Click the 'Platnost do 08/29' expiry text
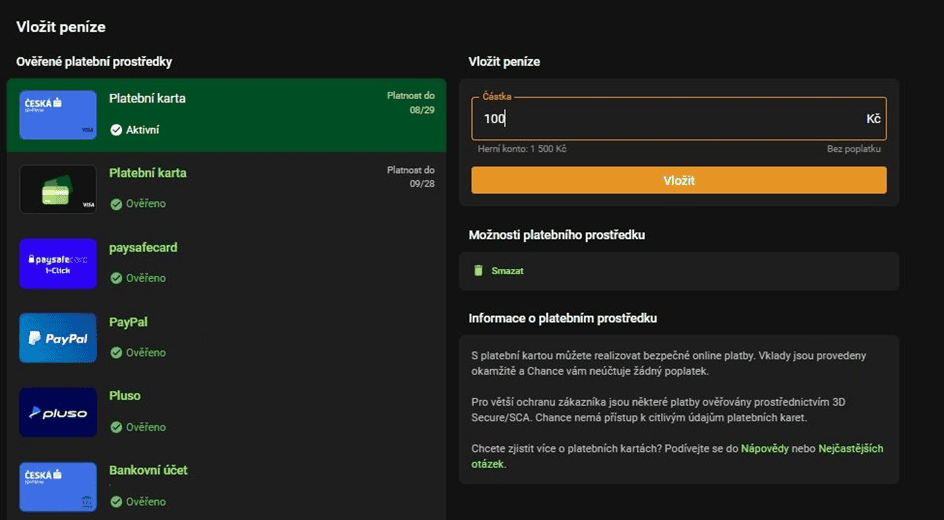This screenshot has width=944, height=520. (411, 103)
